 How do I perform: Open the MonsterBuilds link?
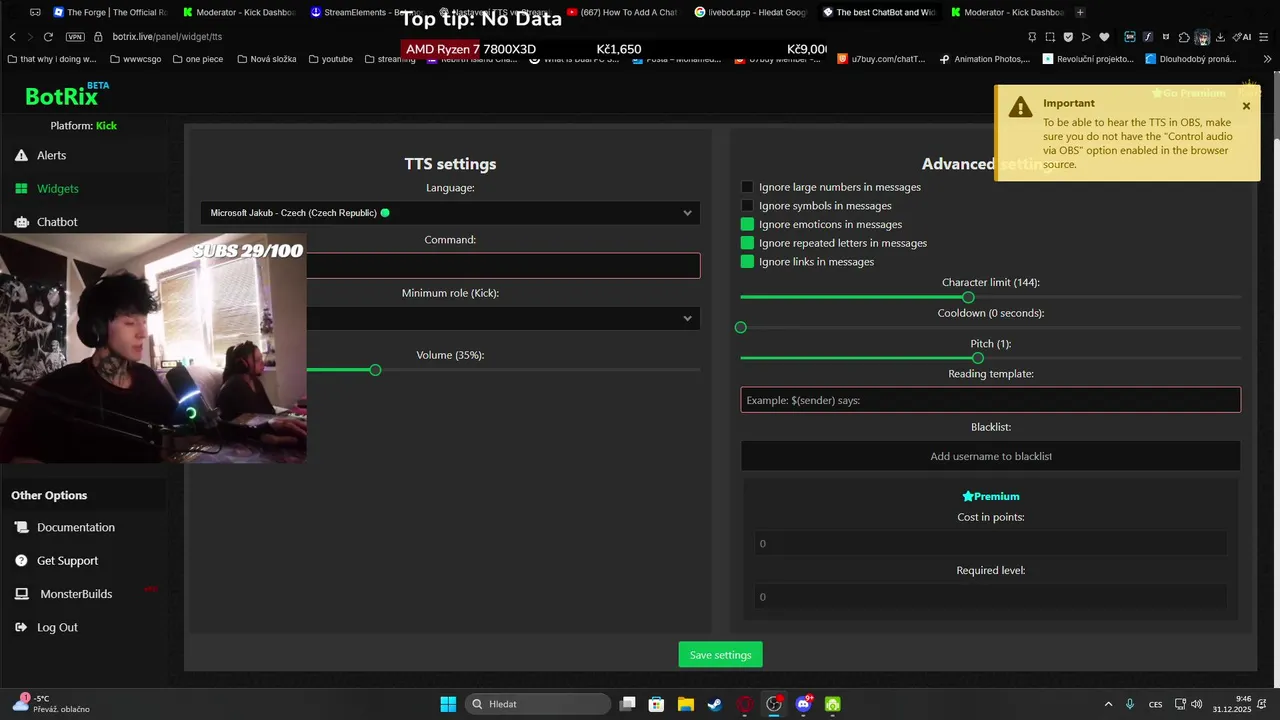pyautogui.click(x=76, y=594)
